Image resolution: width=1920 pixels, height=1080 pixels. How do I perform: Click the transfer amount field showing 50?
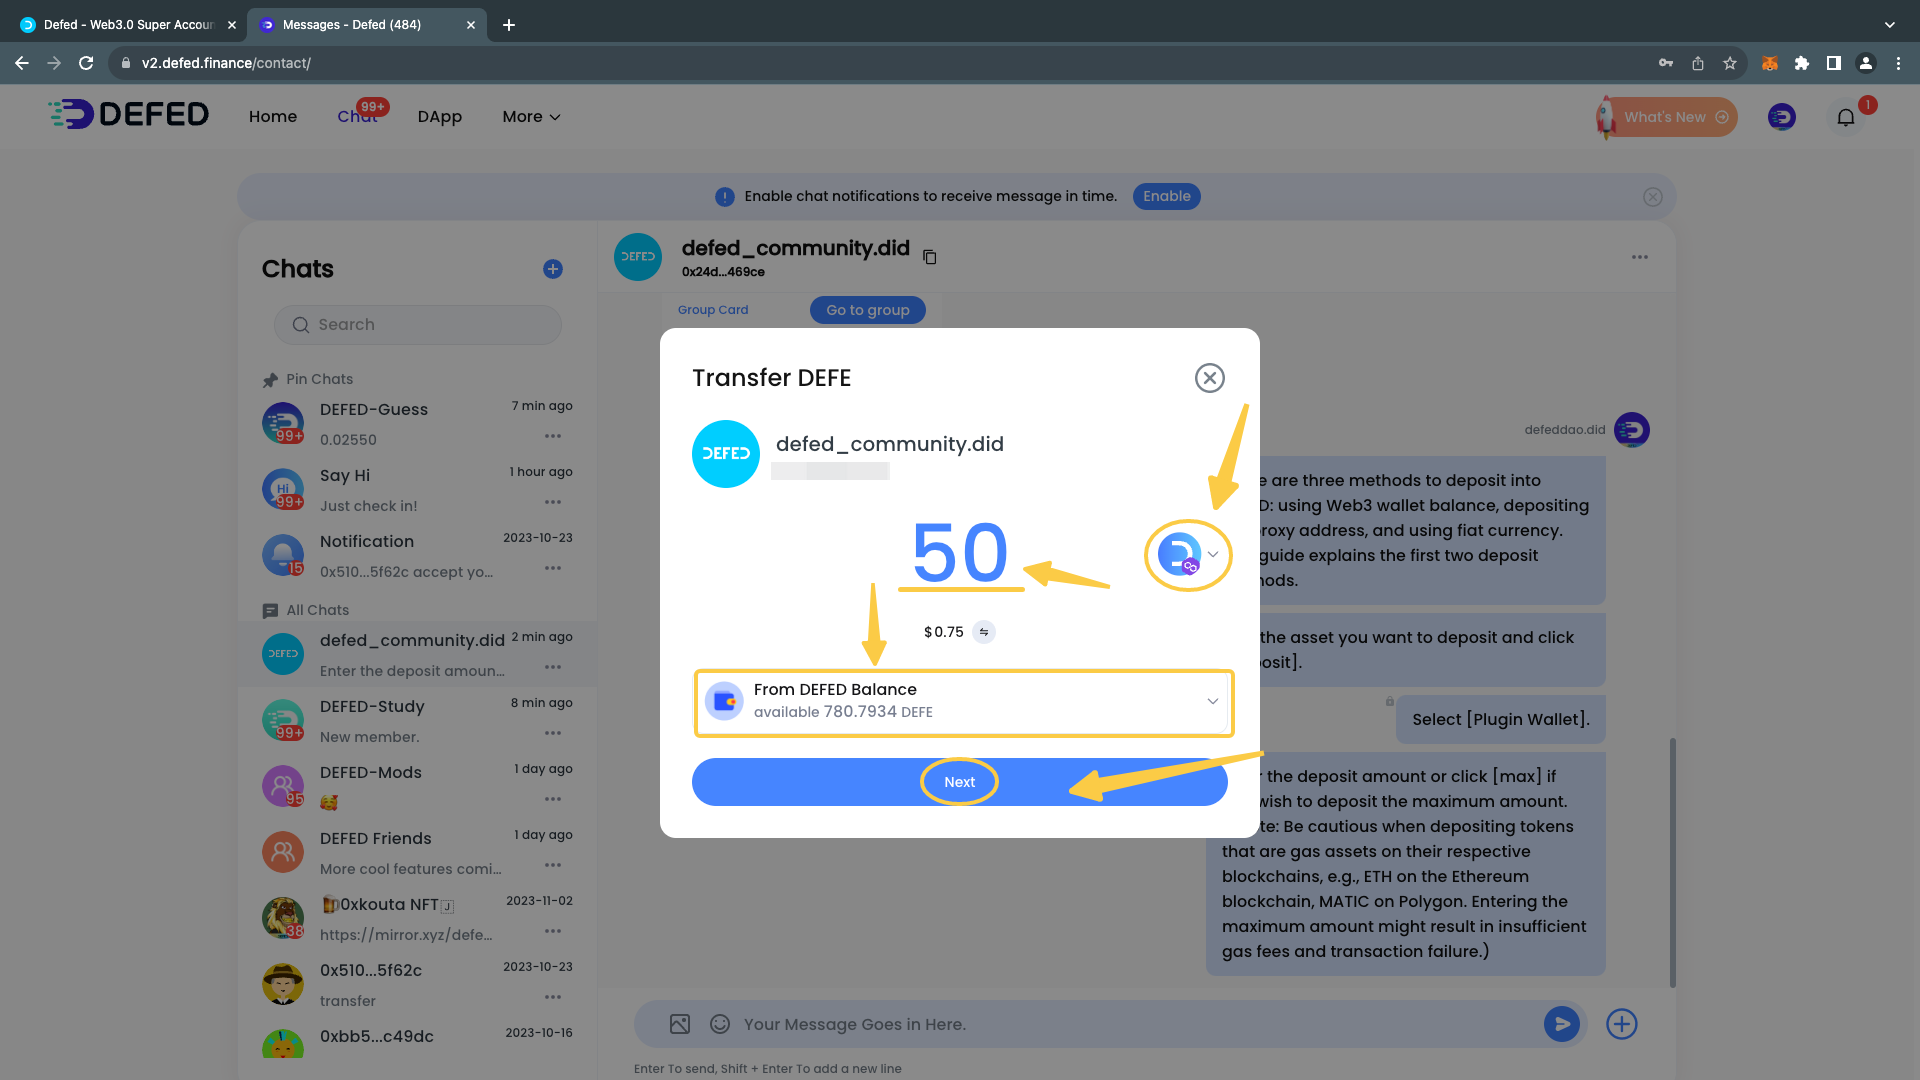click(x=960, y=553)
